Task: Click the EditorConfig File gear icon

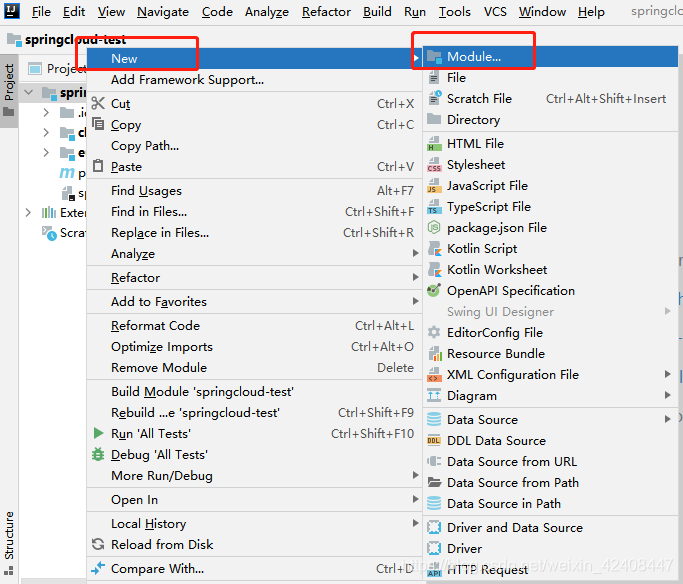Action: pyautogui.click(x=434, y=332)
